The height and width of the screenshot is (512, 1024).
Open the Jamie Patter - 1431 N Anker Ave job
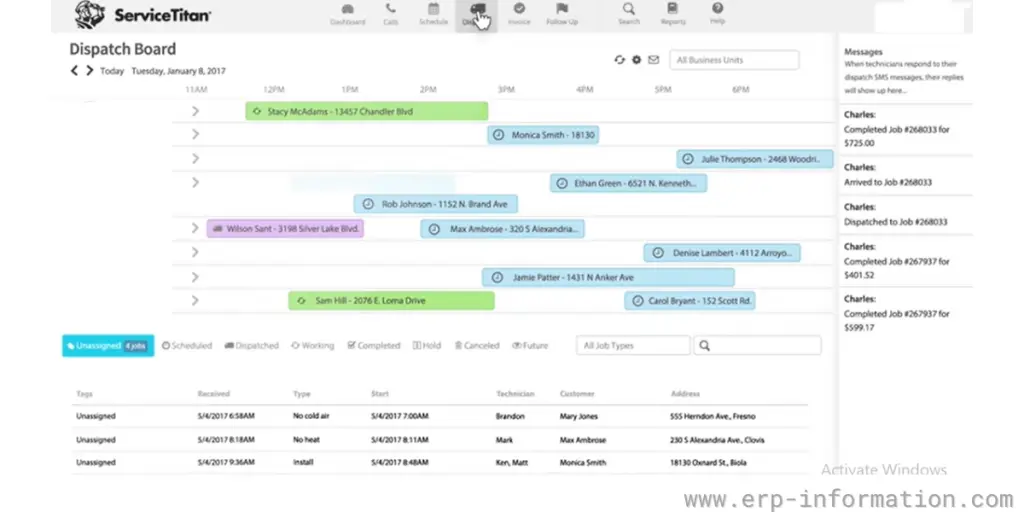coord(608,278)
